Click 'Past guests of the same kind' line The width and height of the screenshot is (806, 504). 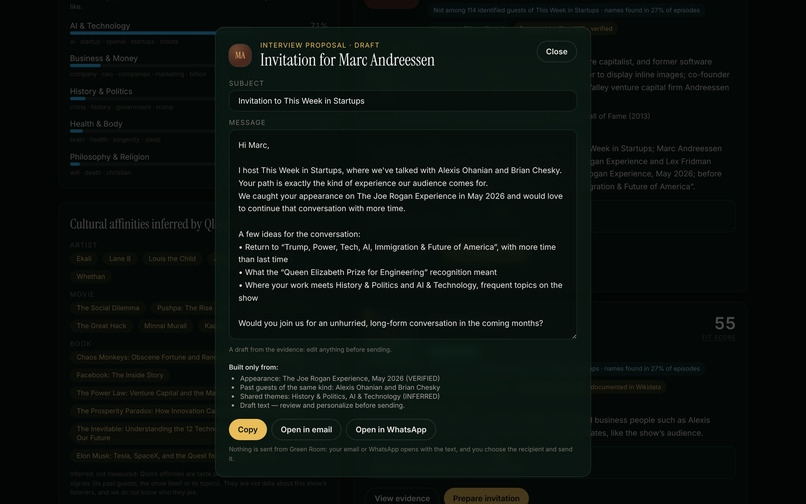[x=340, y=387]
